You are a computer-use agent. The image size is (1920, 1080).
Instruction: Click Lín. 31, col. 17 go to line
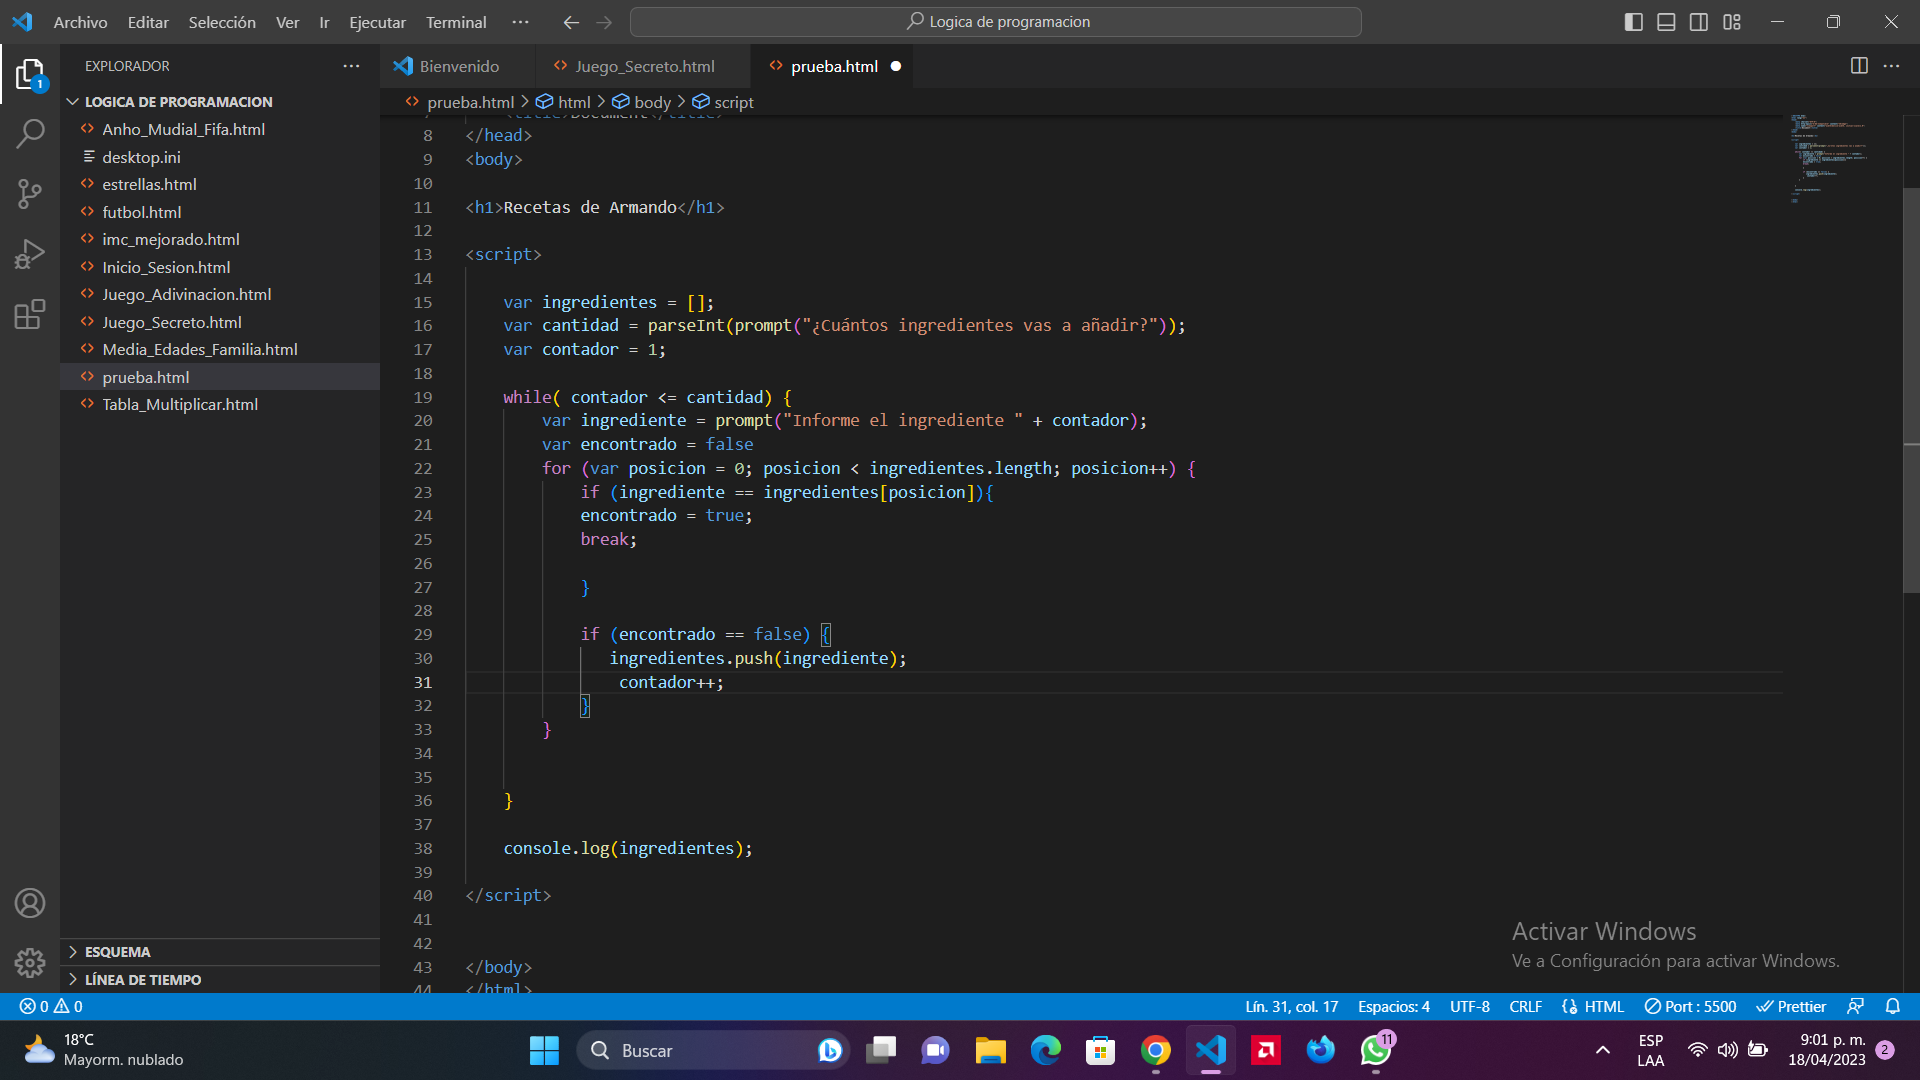1291,1006
